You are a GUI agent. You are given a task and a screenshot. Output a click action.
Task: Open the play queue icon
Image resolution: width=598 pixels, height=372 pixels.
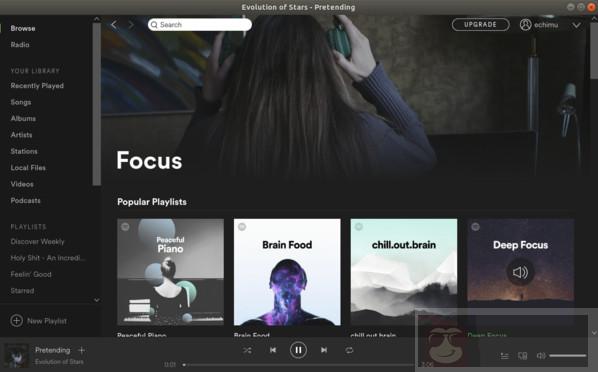click(505, 356)
